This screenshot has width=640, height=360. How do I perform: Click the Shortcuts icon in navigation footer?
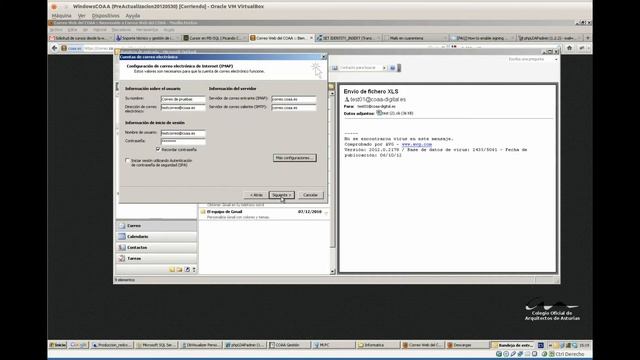[187, 269]
